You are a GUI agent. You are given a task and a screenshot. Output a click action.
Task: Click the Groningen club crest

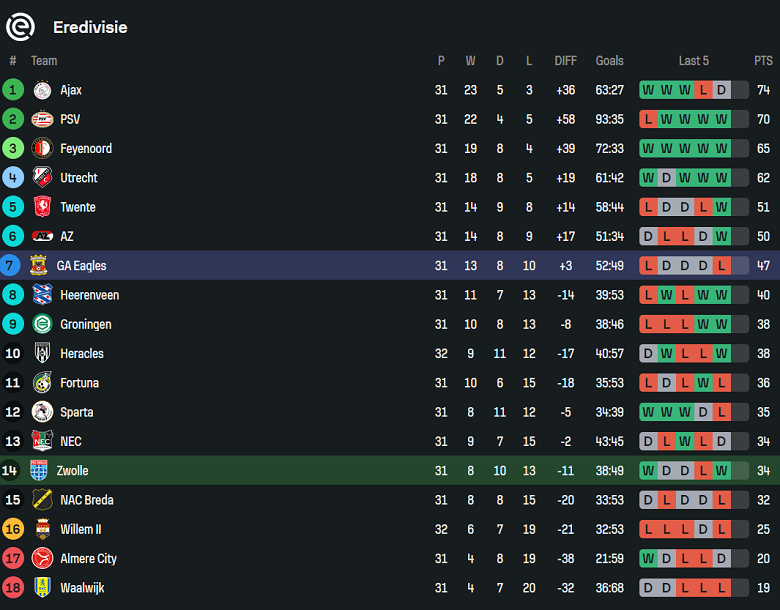coord(42,324)
